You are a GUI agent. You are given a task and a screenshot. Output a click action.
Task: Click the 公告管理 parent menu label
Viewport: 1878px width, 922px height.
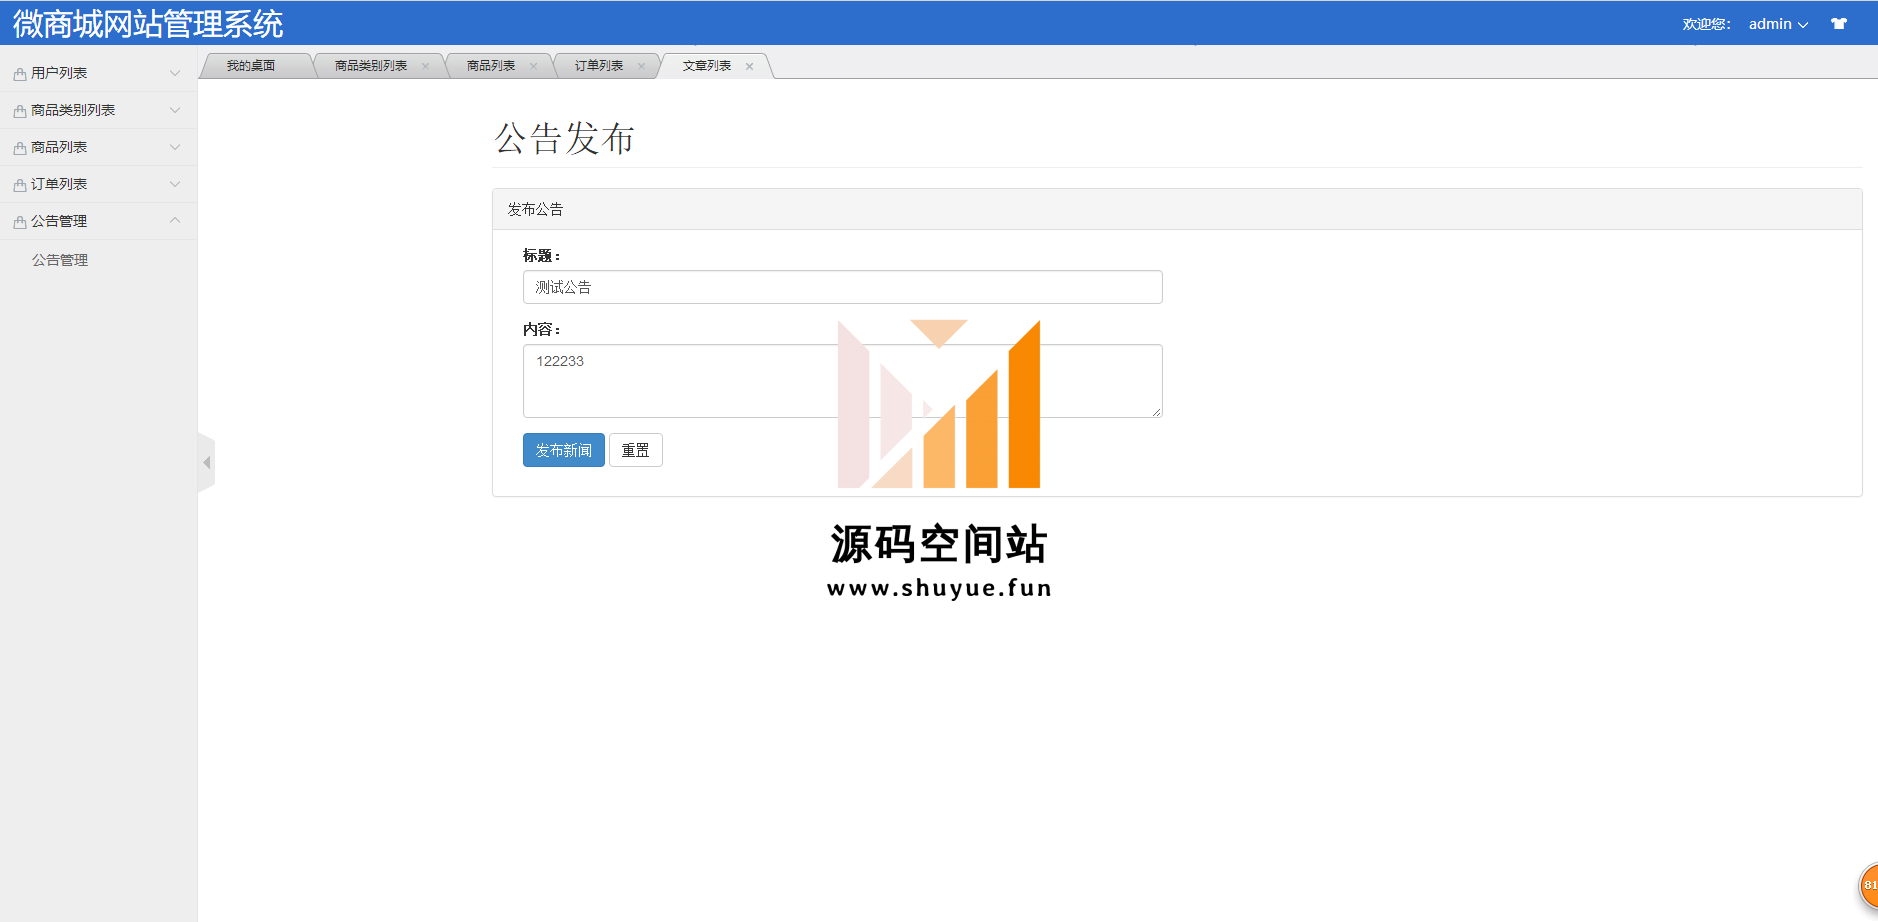(x=59, y=221)
